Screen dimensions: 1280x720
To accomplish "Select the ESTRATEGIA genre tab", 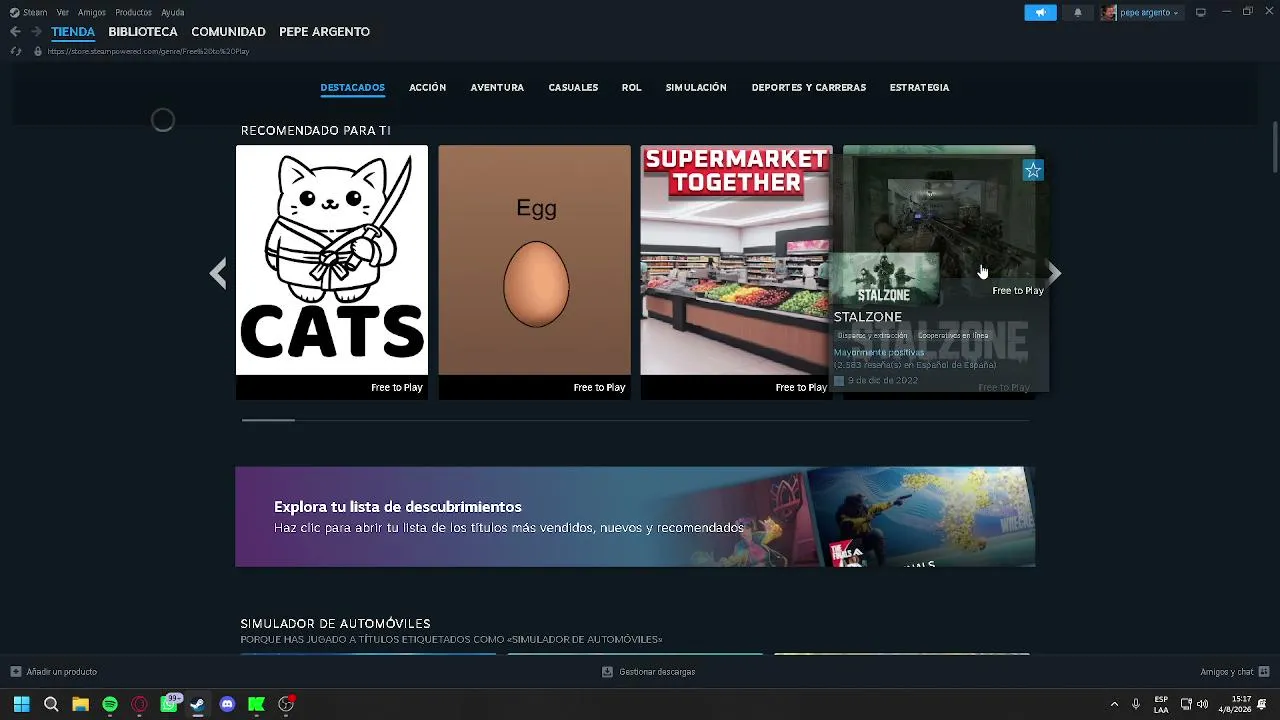I will (x=919, y=88).
